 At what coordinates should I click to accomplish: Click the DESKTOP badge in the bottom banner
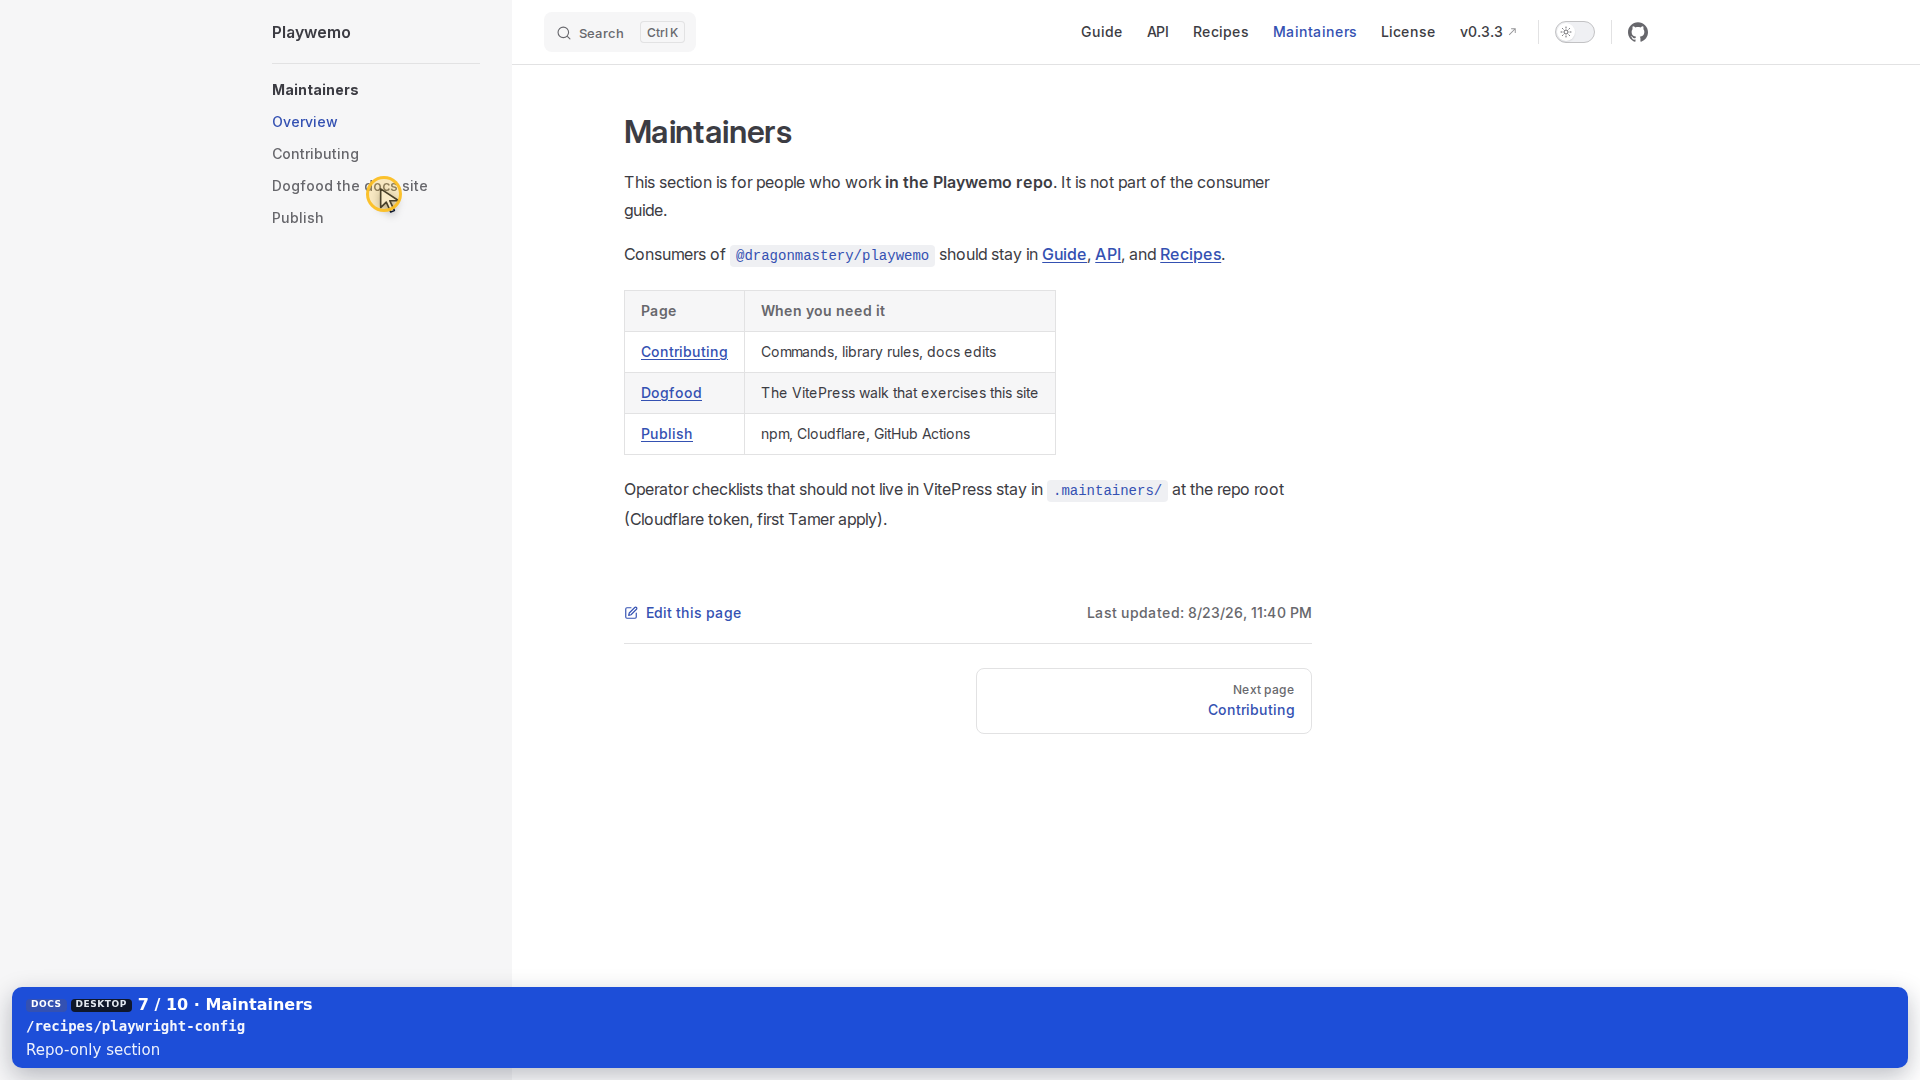[x=101, y=1004]
